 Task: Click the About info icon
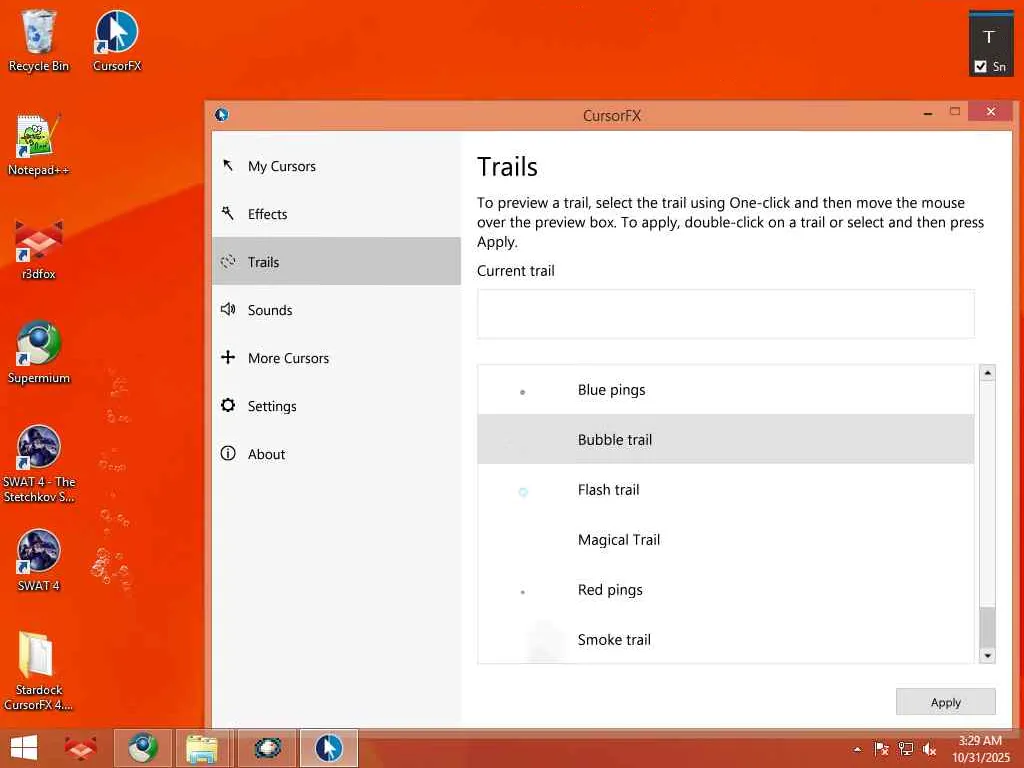(228, 453)
